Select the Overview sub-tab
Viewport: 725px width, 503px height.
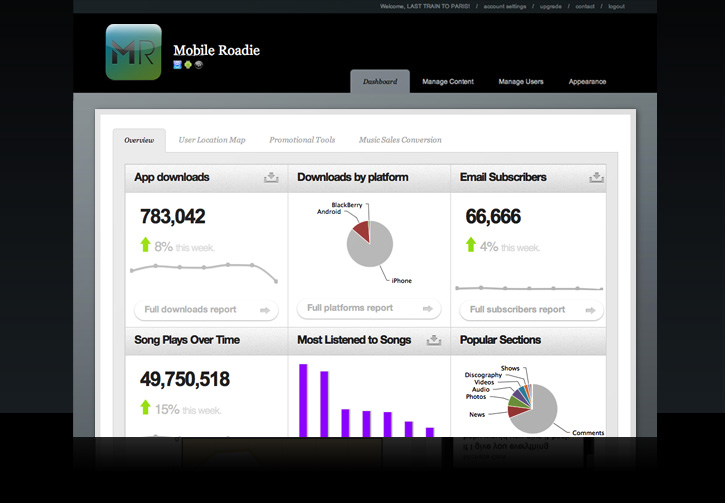click(139, 140)
